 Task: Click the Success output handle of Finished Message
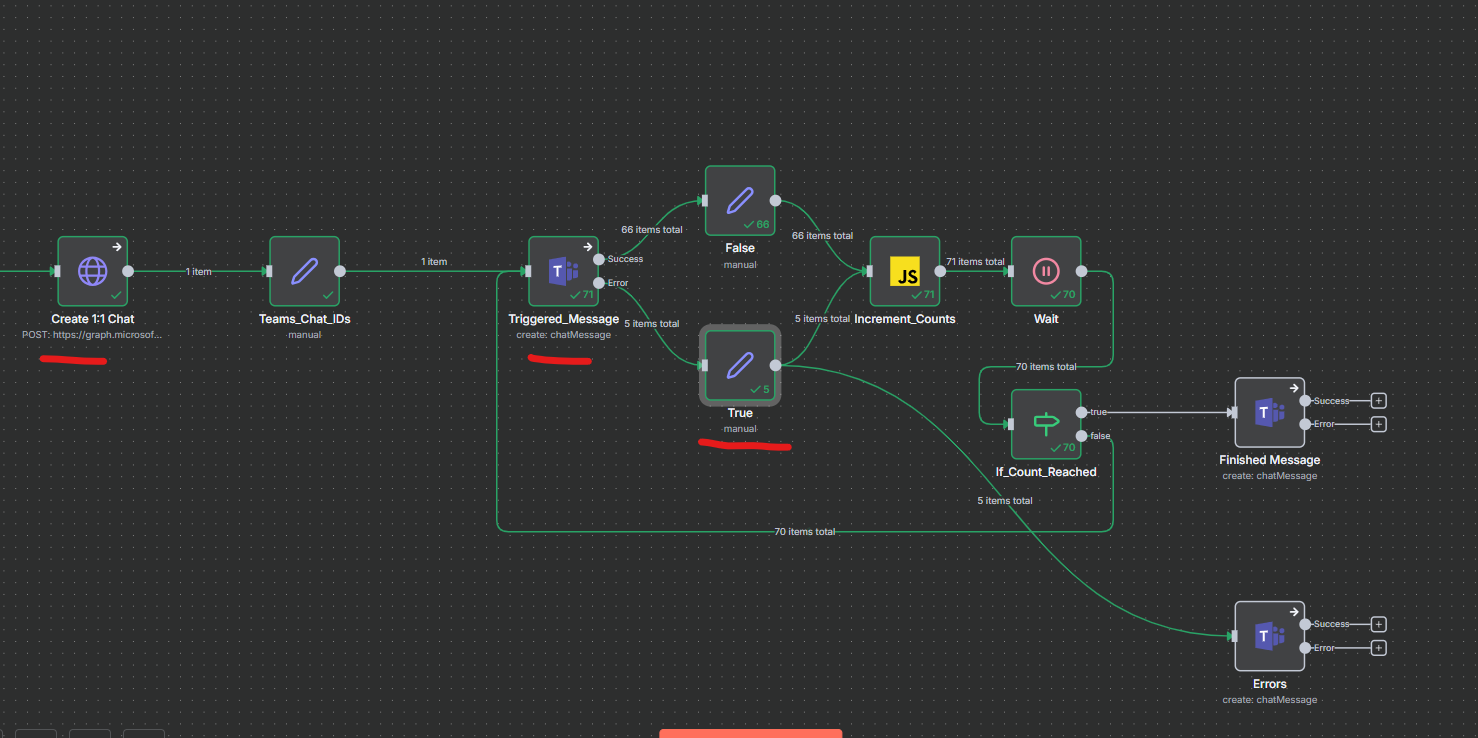pyautogui.click(x=1305, y=400)
